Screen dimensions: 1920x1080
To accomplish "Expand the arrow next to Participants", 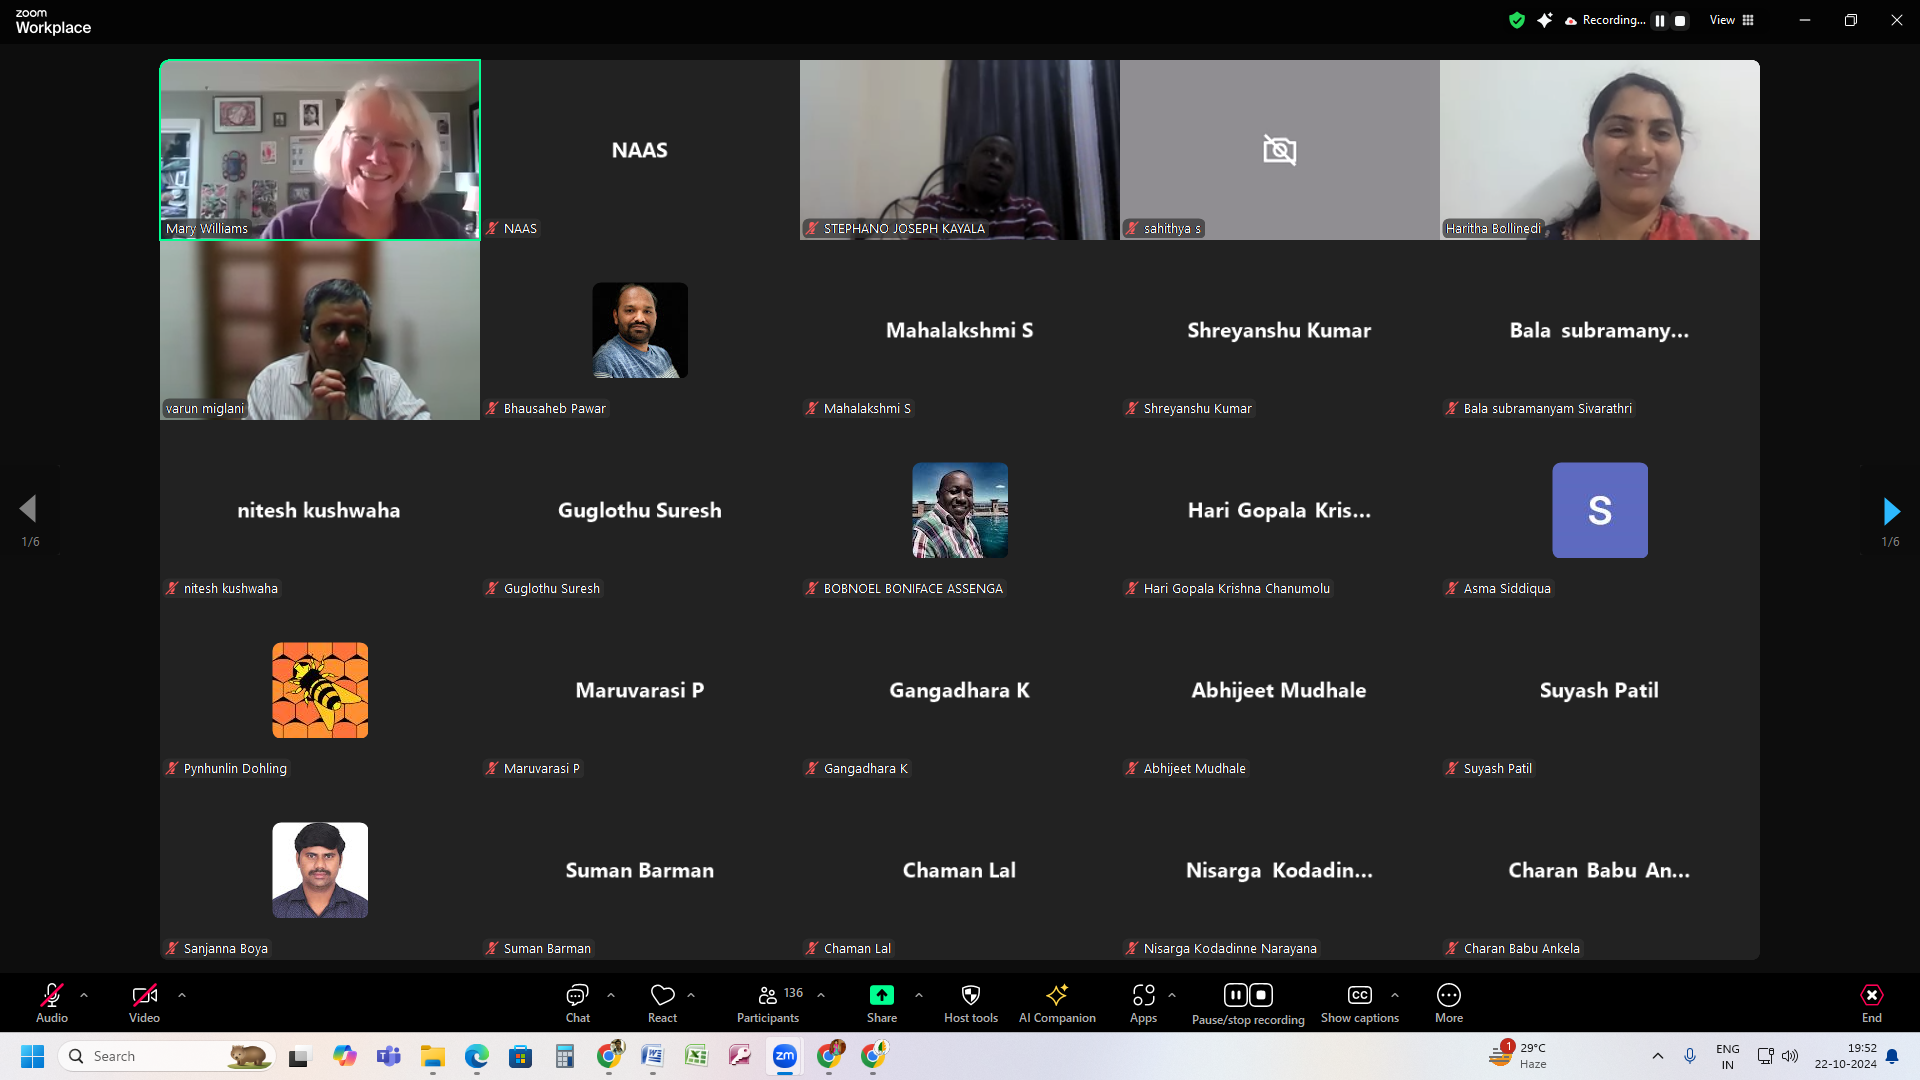I will pos(821,995).
